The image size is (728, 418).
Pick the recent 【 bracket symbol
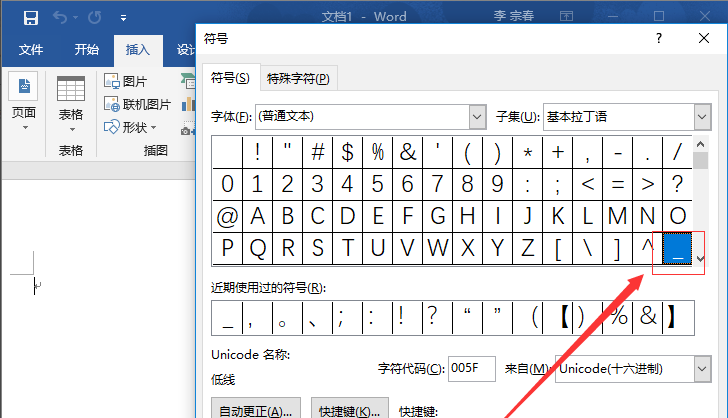point(558,318)
